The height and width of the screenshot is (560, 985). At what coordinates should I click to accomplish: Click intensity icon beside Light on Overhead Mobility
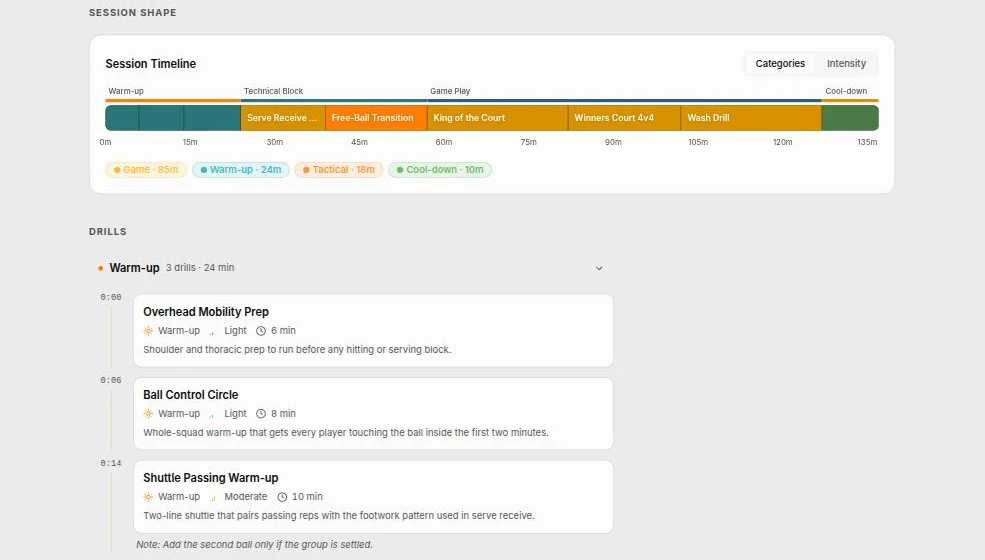(x=212, y=331)
